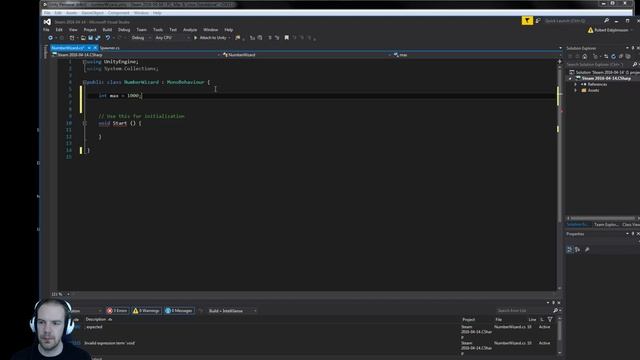Click the Error List filter funnel icon
Viewport: 640px width, 360px height.
550,320
